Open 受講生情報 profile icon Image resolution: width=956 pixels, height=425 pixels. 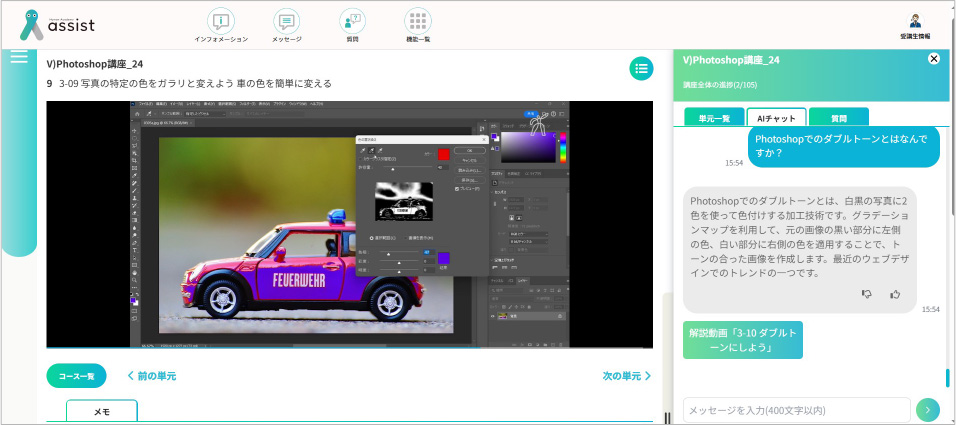[x=915, y=22]
